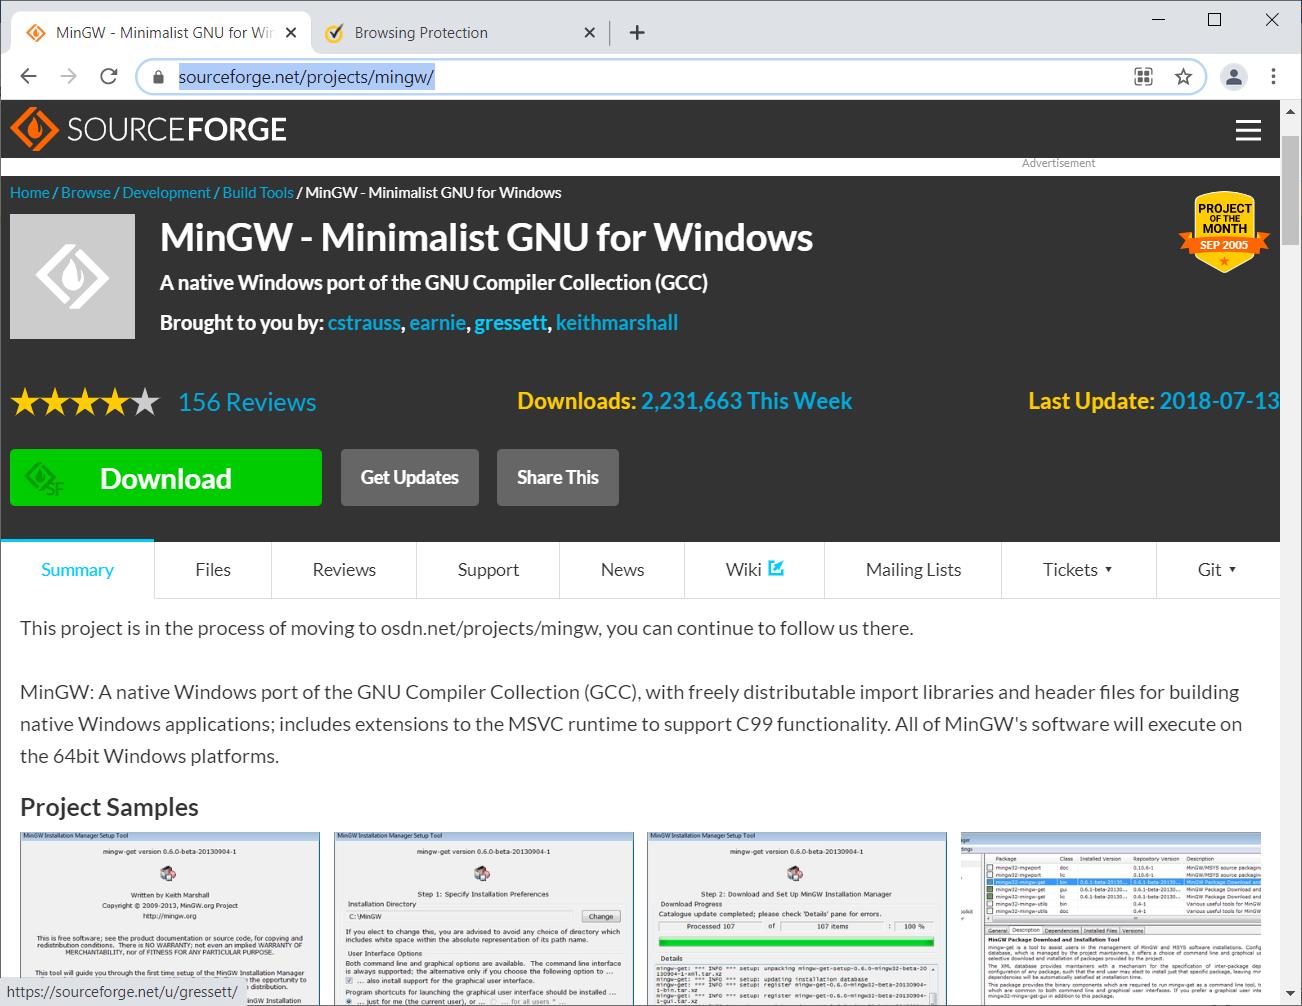
Task: Open the Development breadcrumb link
Action: 166,193
